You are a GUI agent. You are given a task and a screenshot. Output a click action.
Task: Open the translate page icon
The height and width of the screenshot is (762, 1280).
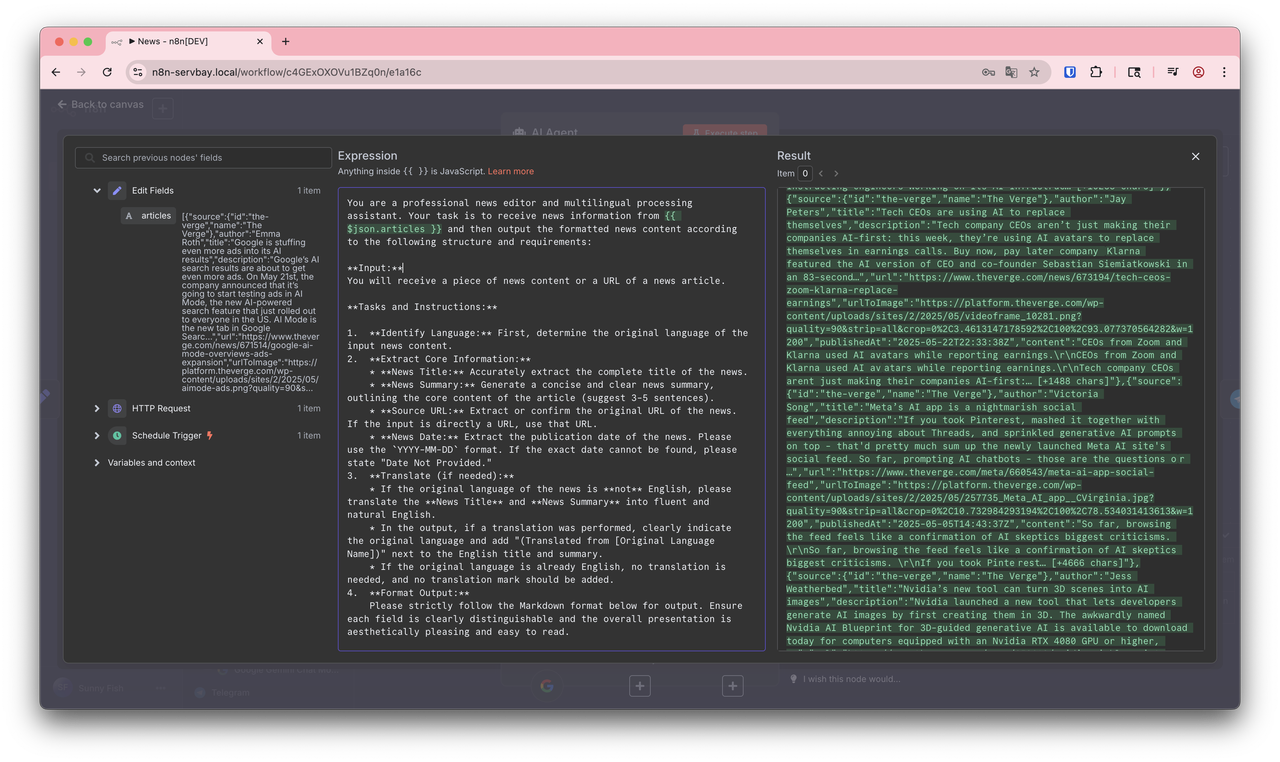[1011, 72]
